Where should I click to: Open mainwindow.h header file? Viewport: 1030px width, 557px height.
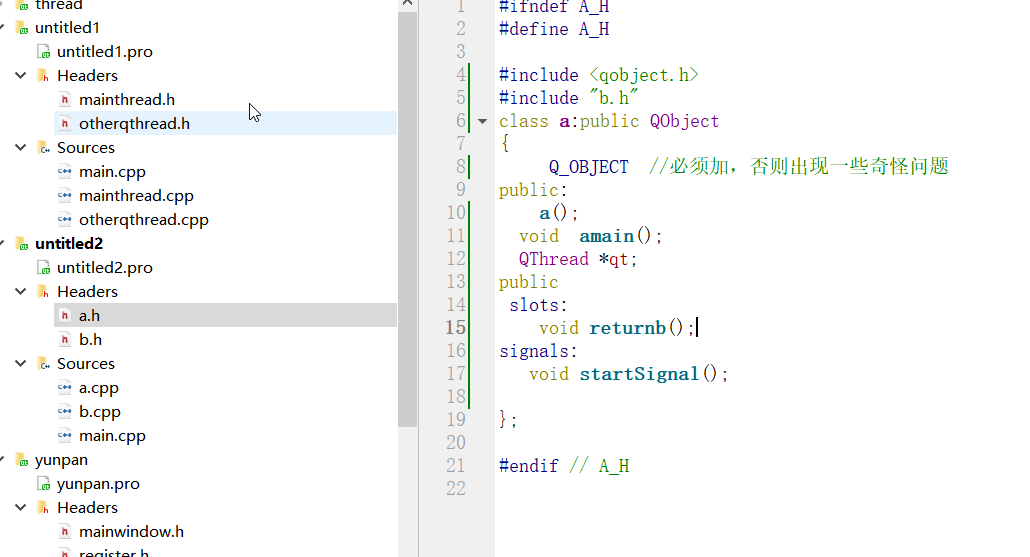click(x=131, y=531)
